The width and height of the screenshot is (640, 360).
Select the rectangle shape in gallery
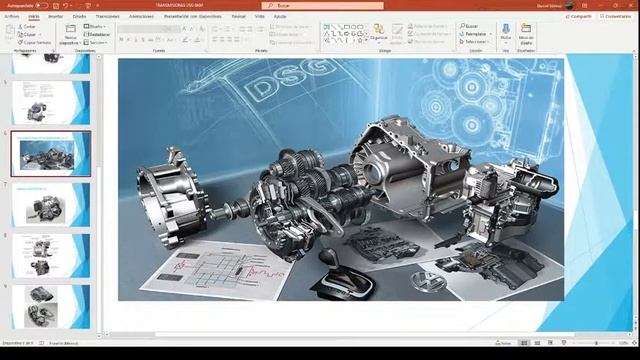point(347,27)
